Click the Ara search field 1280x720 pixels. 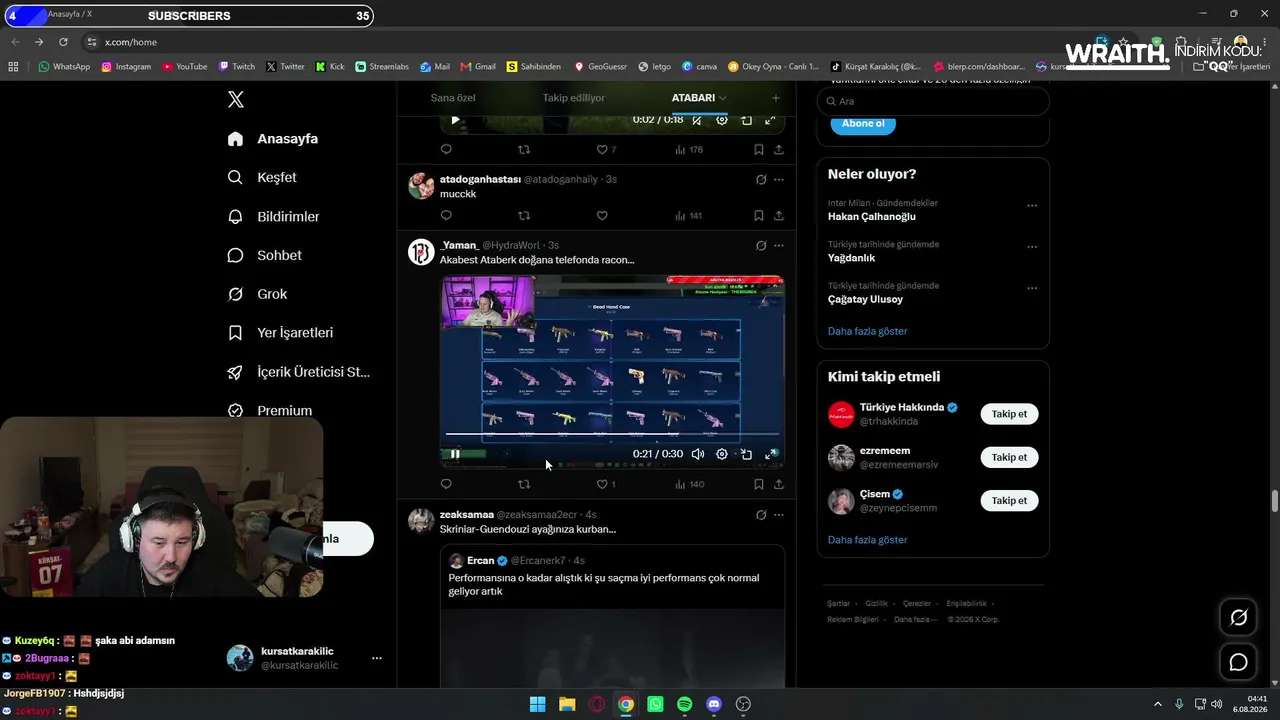point(933,101)
